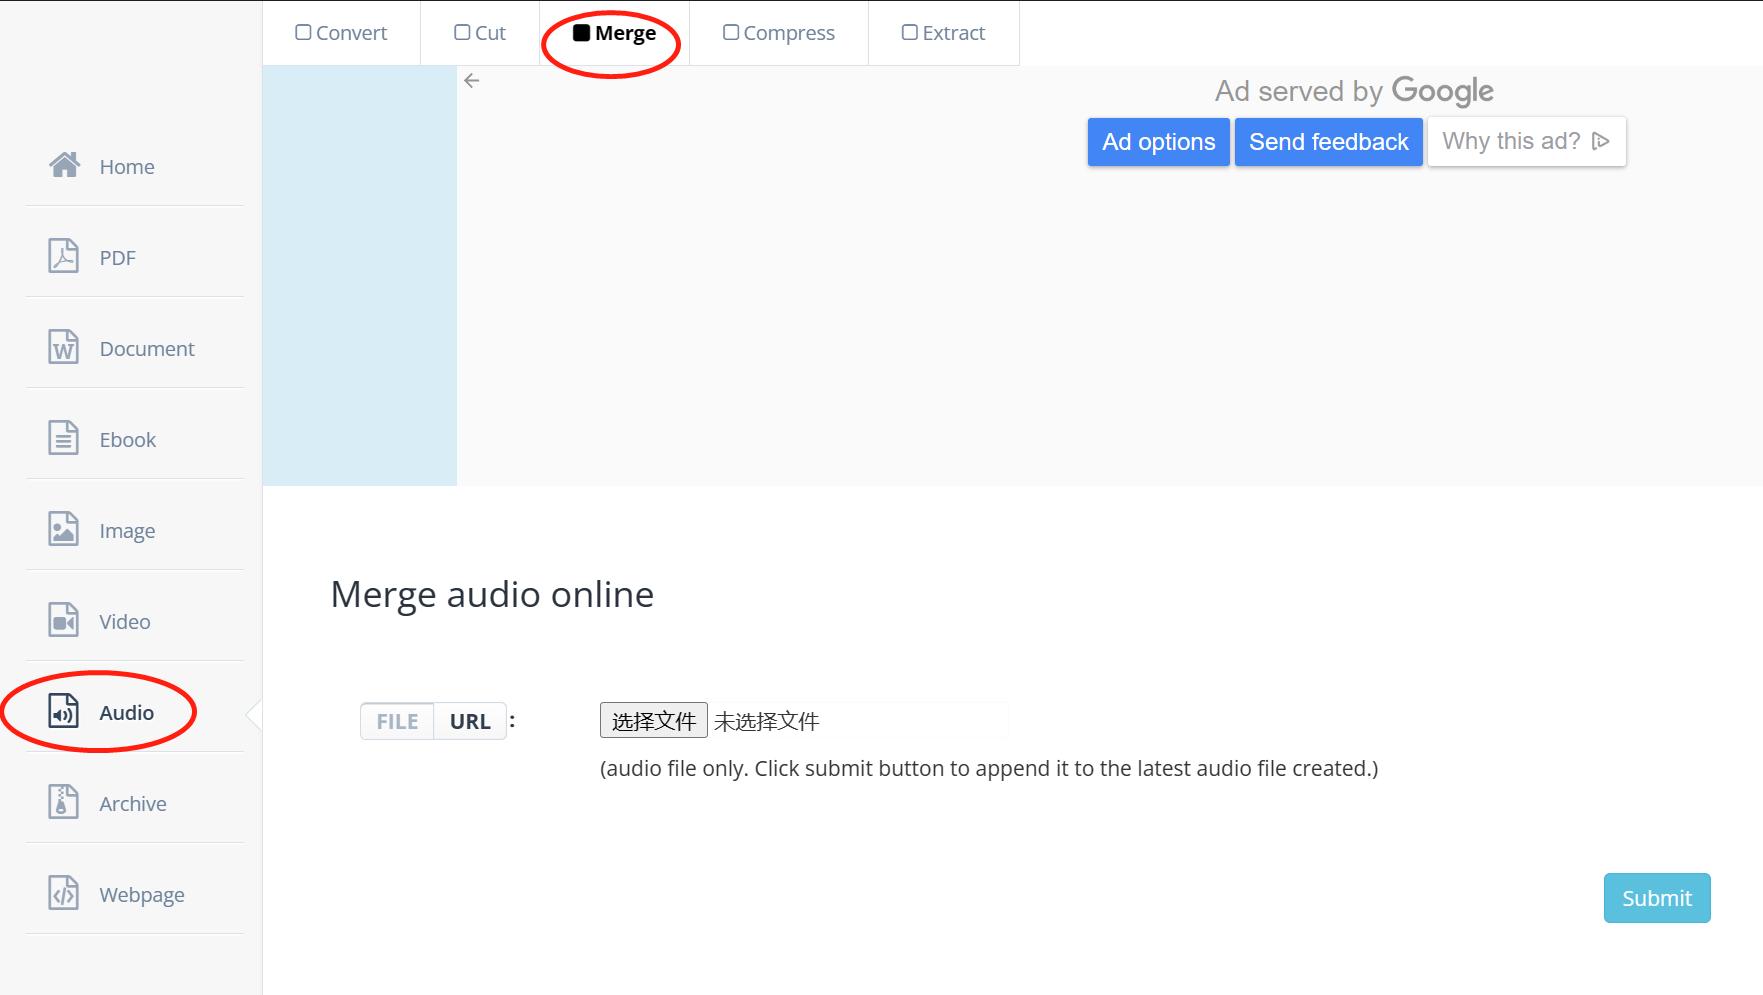Click the Submit button
Image resolution: width=1763 pixels, height=995 pixels.
click(1656, 898)
